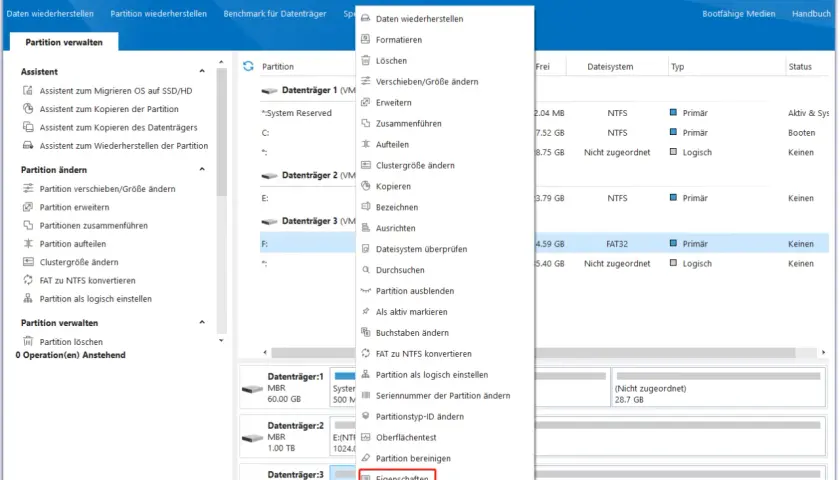This screenshot has height=480, width=840.
Task: Sort by the Typ column header
Action: point(677,66)
